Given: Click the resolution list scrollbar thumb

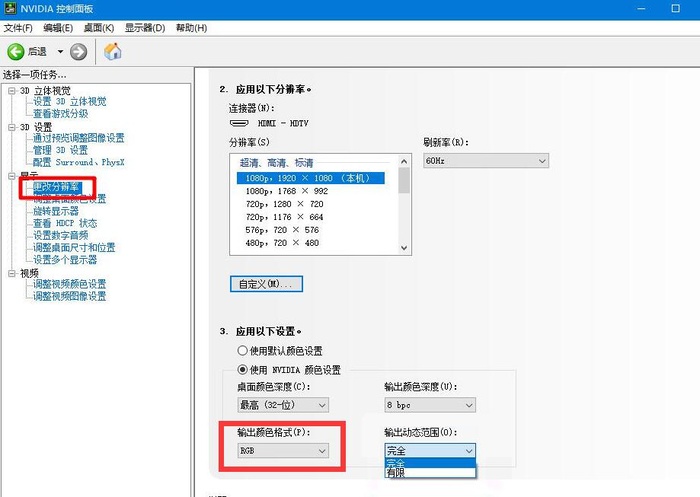Looking at the screenshot, I should [404, 180].
